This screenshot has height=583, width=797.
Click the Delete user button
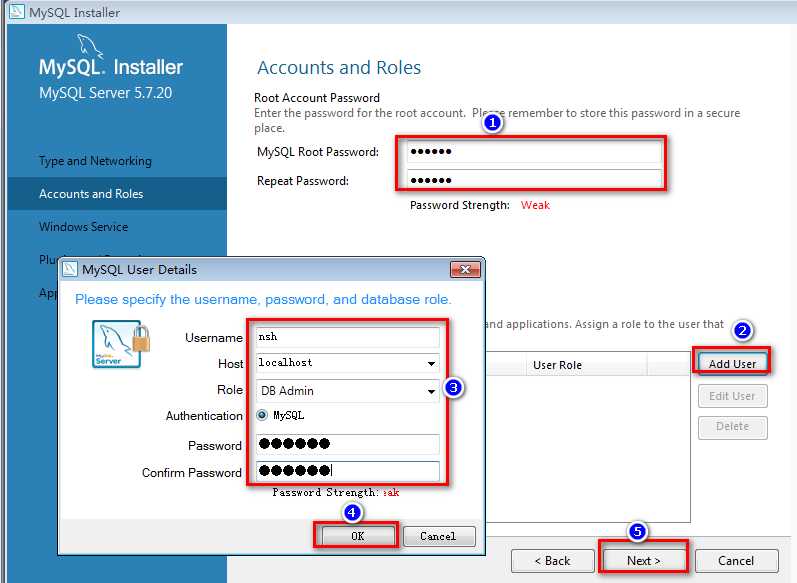(x=732, y=426)
